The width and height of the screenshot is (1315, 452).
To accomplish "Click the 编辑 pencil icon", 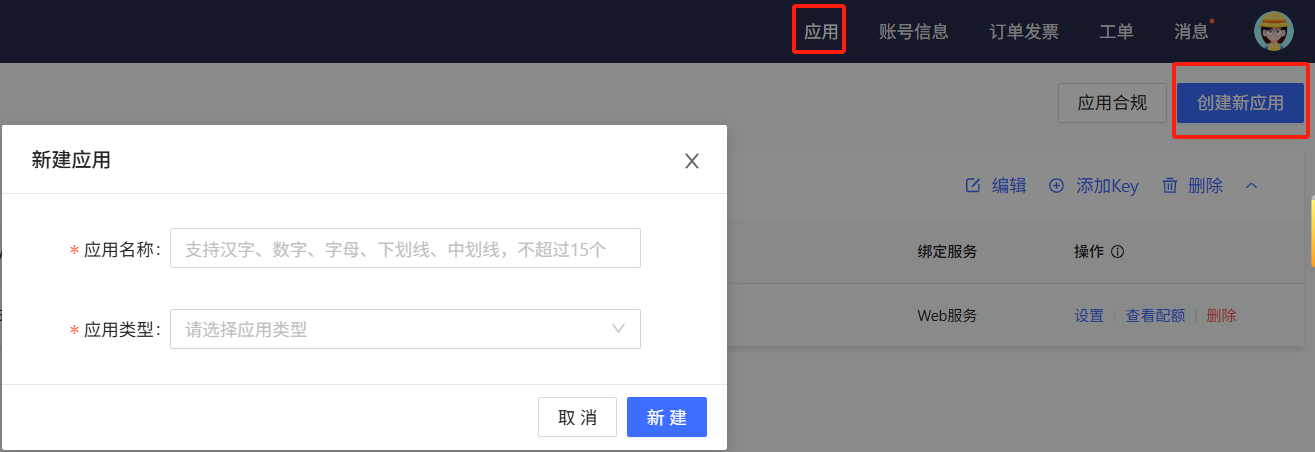I will (x=972, y=186).
